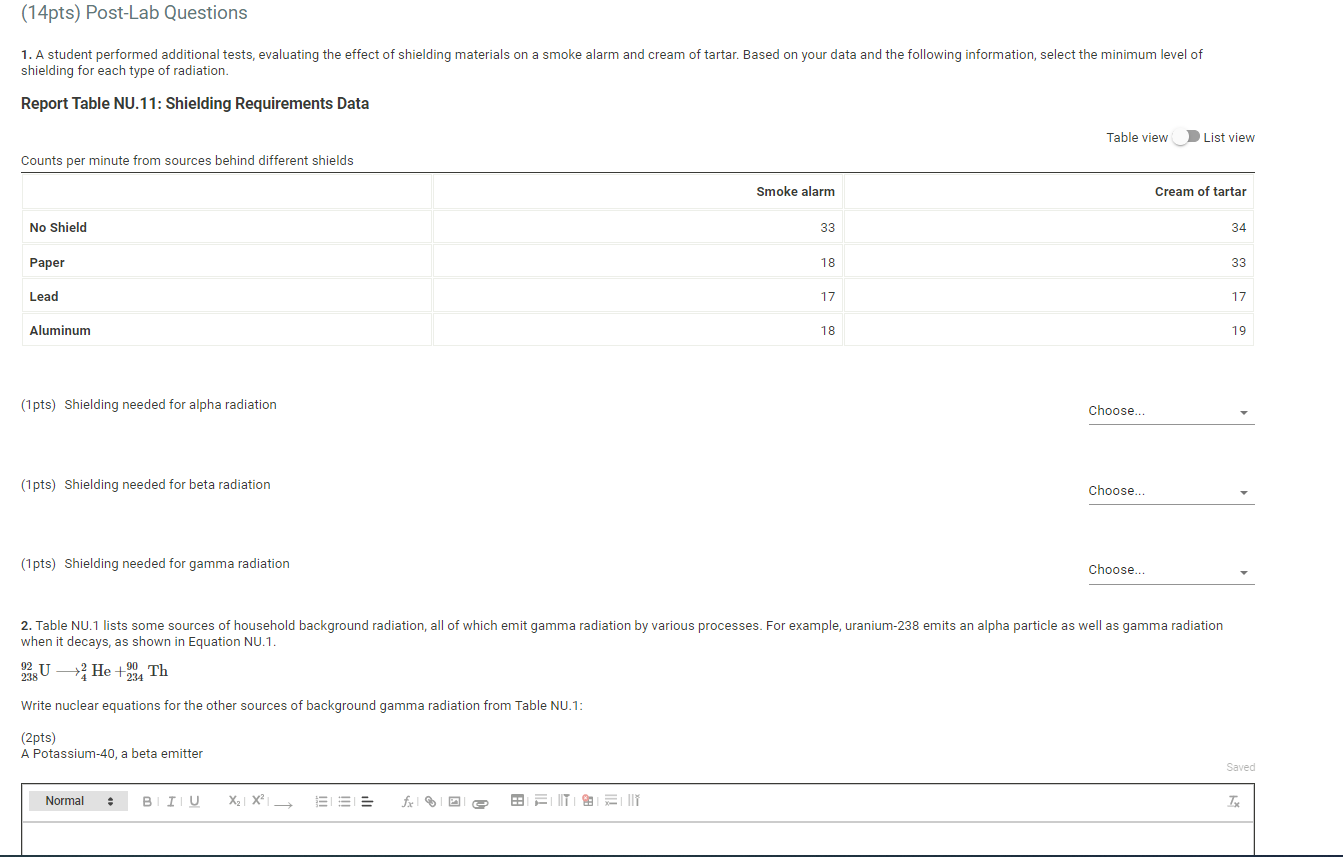Select the Paper row label
Image resolution: width=1343 pixels, height=857 pixels.
tap(47, 263)
